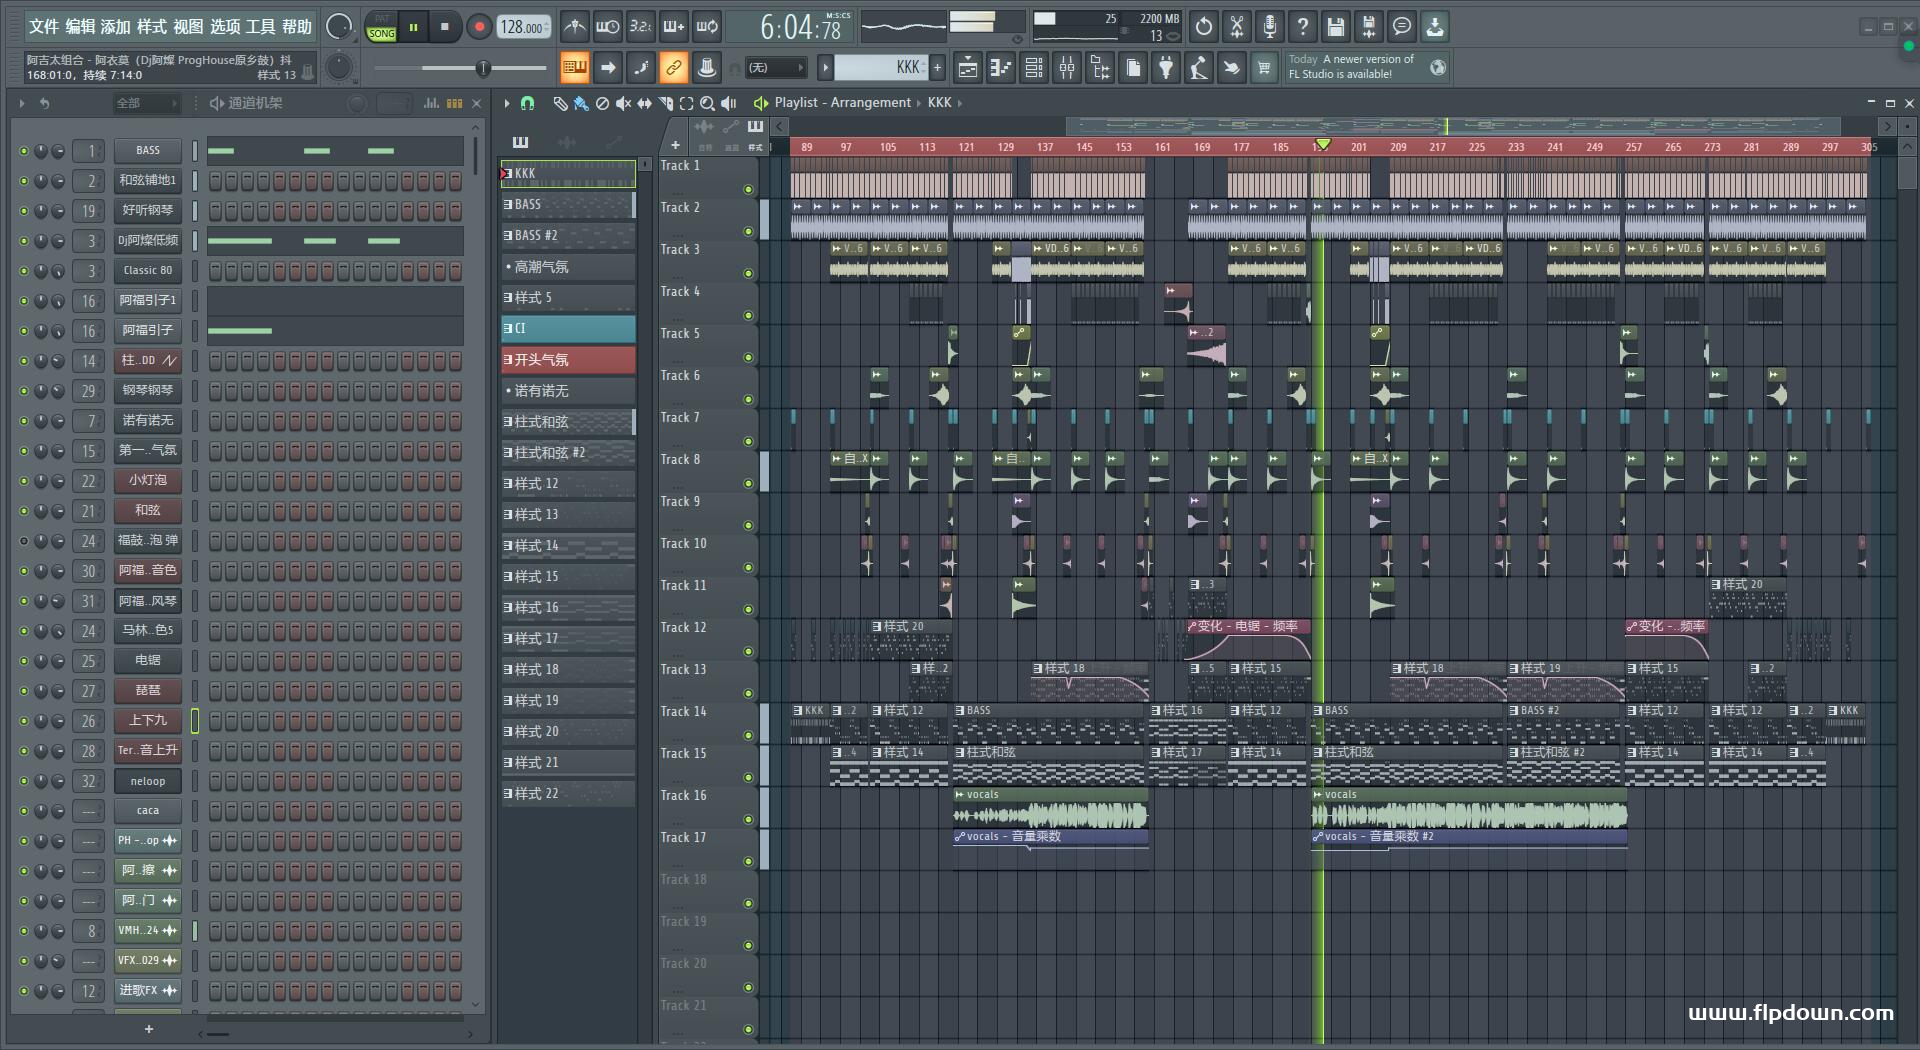The image size is (1920, 1050).
Task: Toggle Track 1 mute light
Action: (748, 189)
